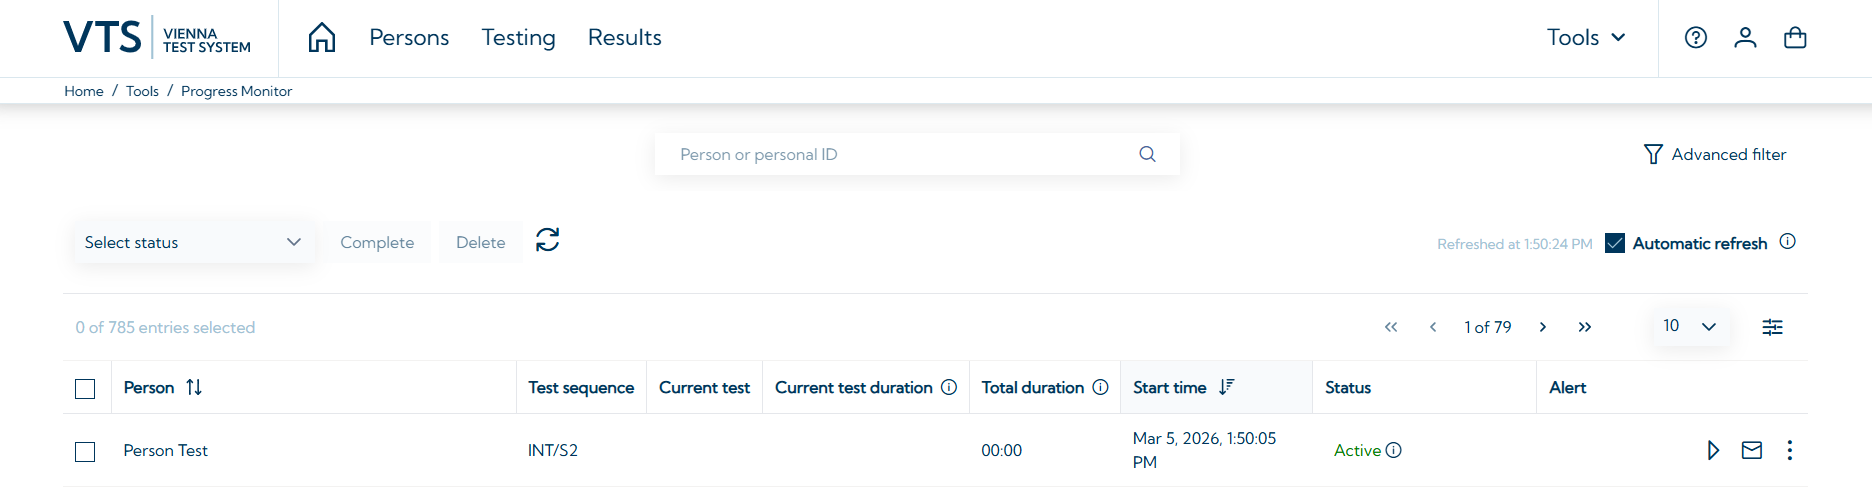Open the user account icon
This screenshot has height=490, width=1872.
pyautogui.click(x=1745, y=38)
